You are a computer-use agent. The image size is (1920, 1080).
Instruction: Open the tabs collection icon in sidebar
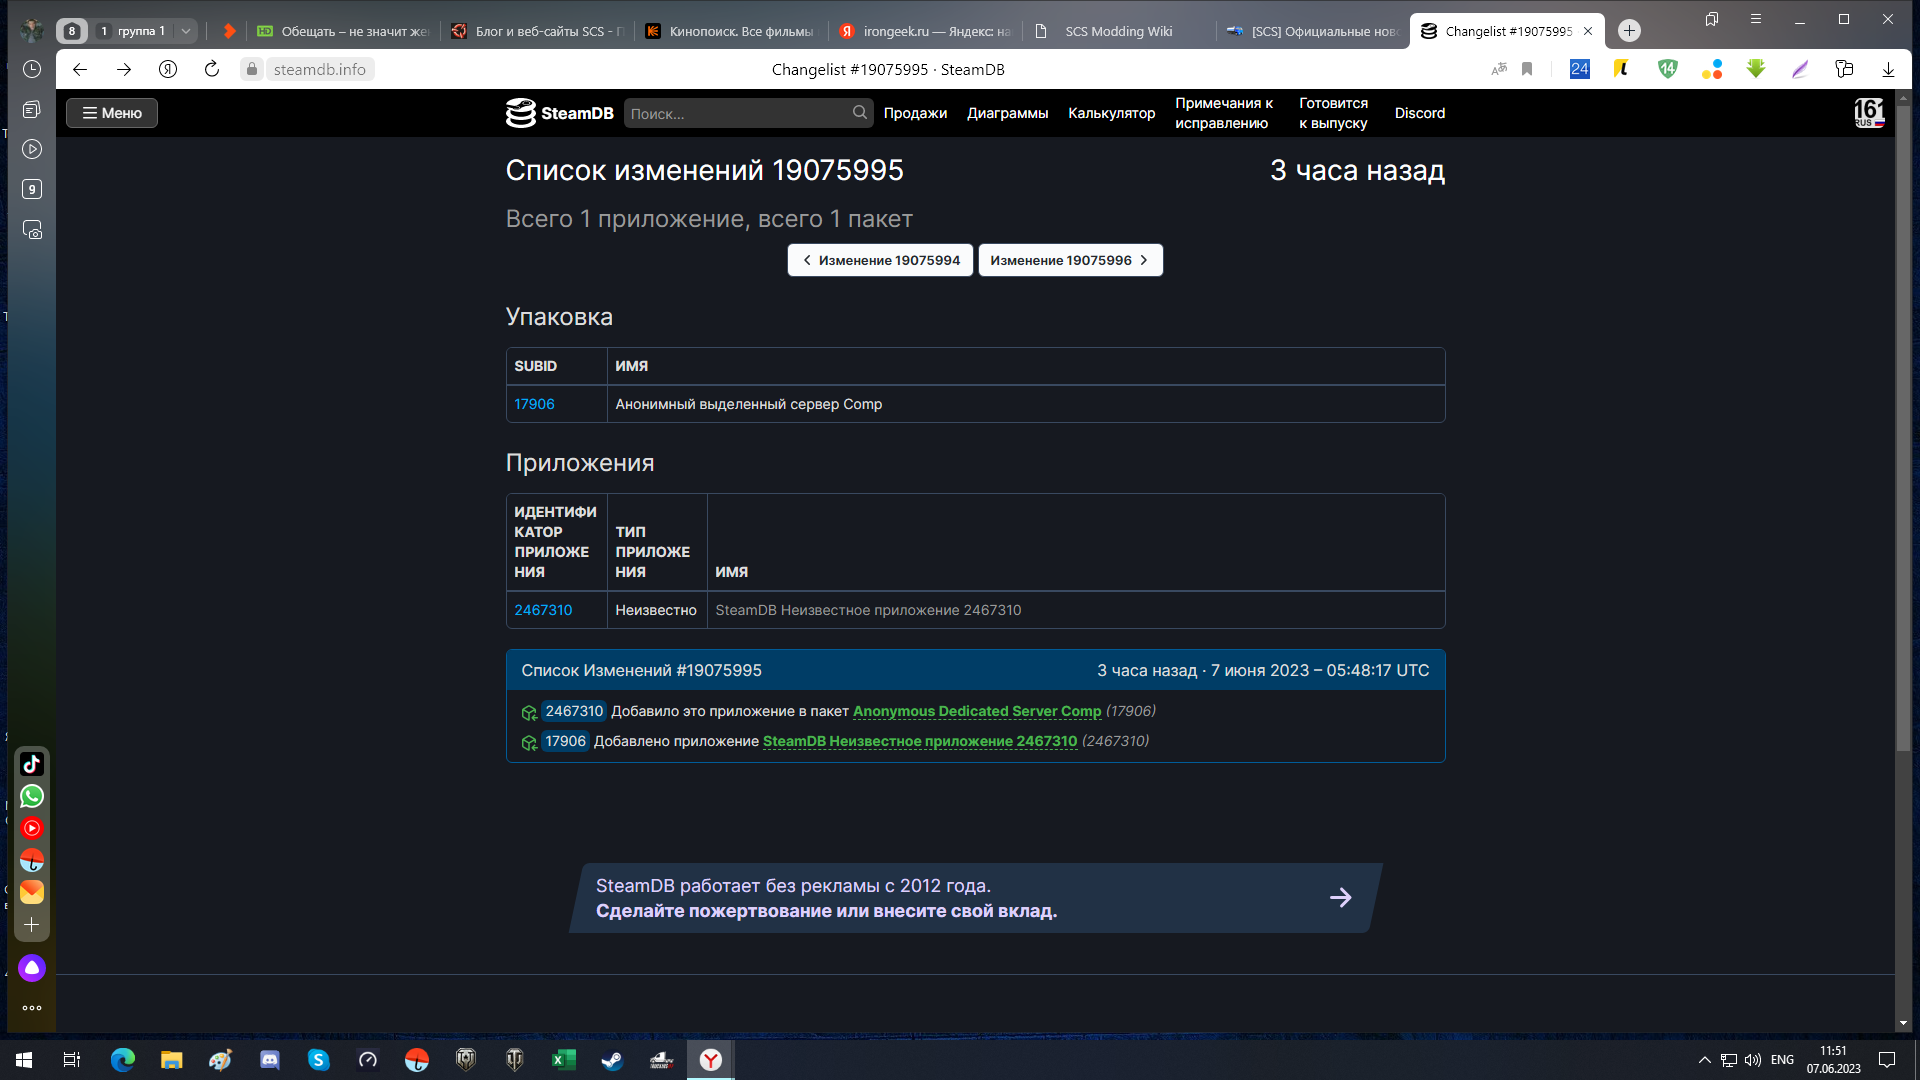pos(32,109)
